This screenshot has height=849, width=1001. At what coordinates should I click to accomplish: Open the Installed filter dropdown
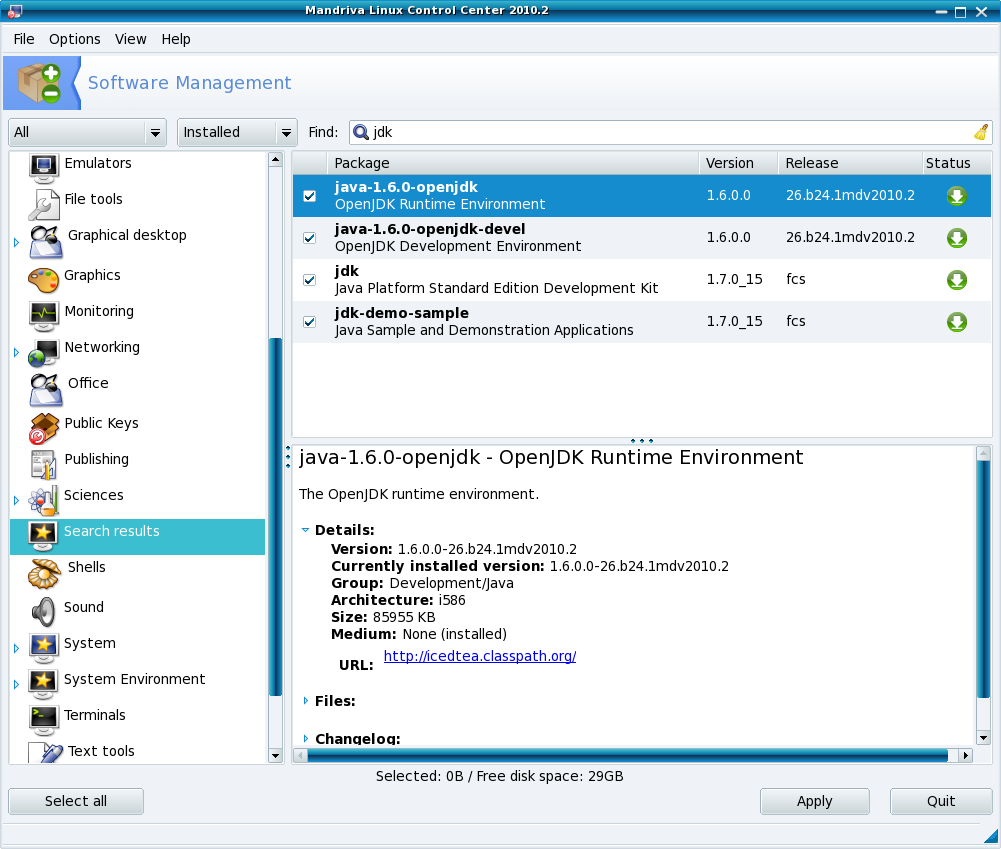click(x=237, y=132)
